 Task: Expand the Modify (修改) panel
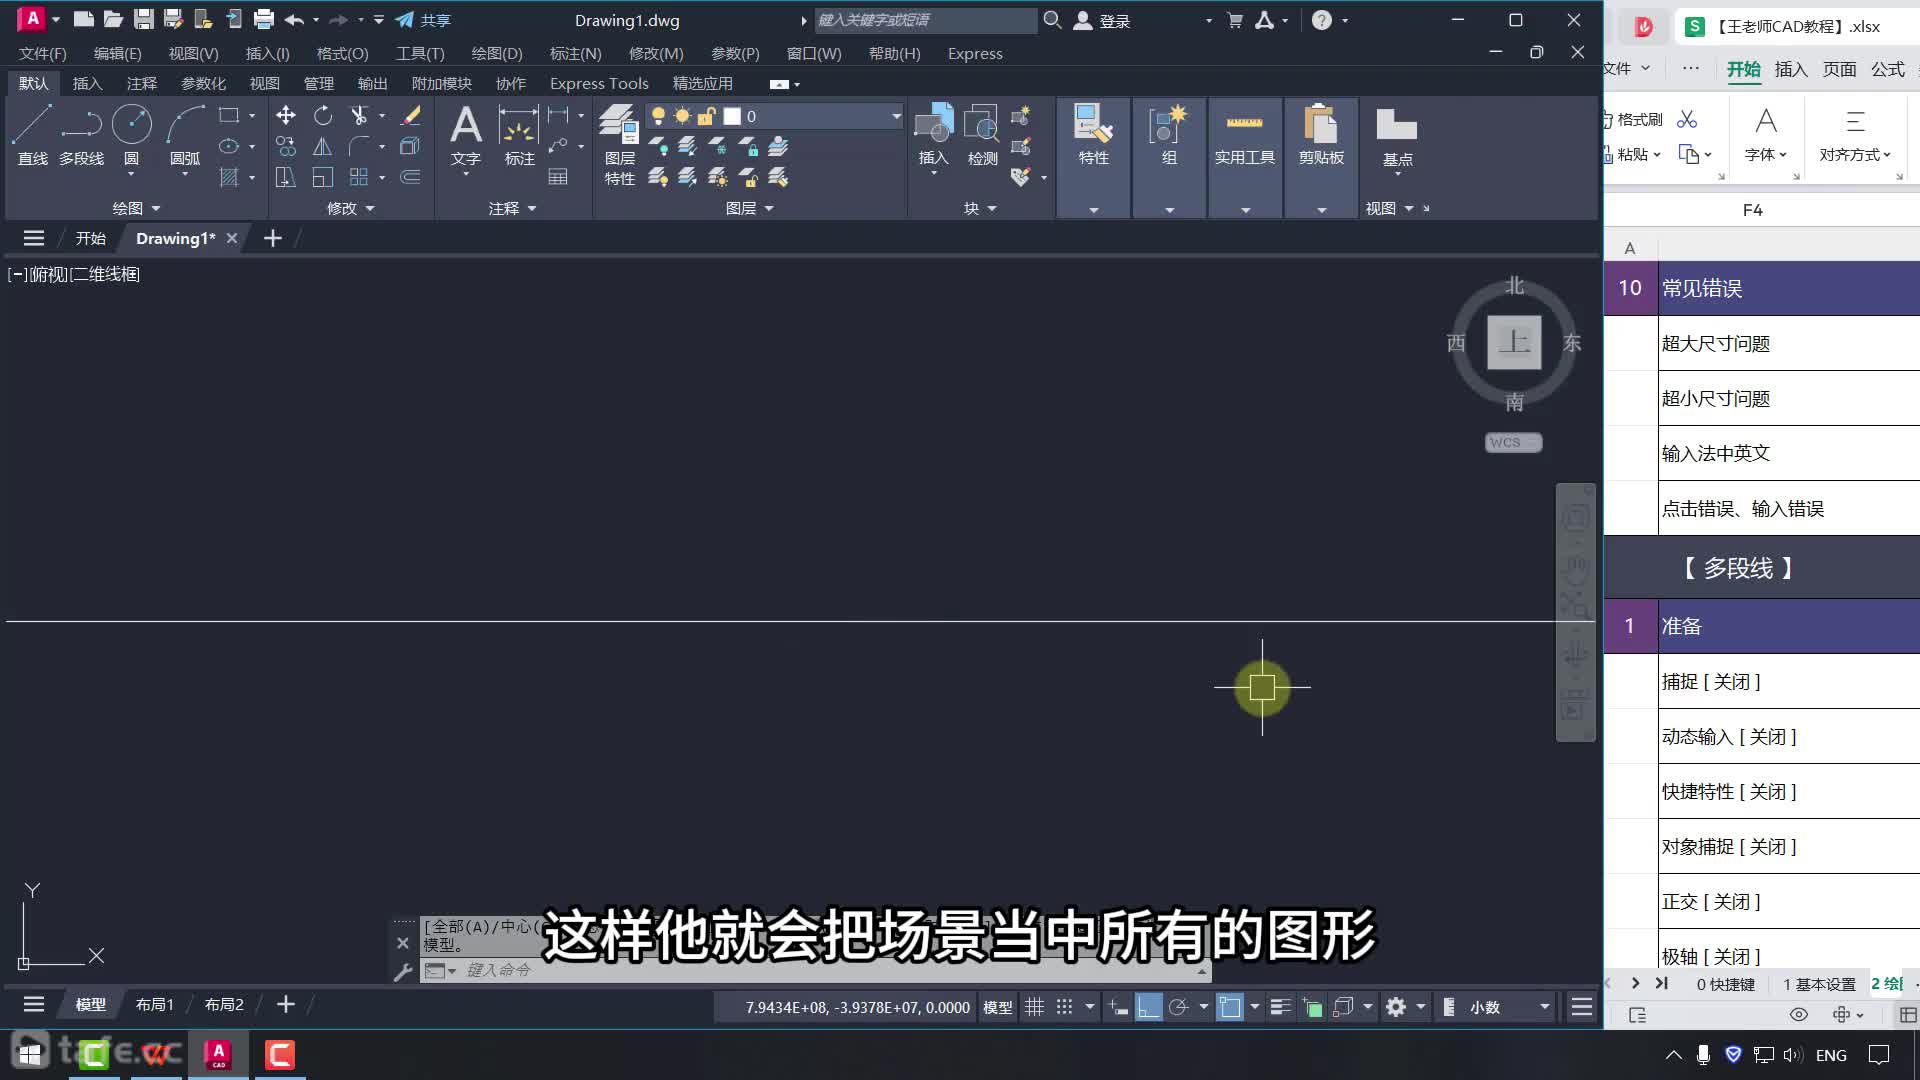[351, 208]
